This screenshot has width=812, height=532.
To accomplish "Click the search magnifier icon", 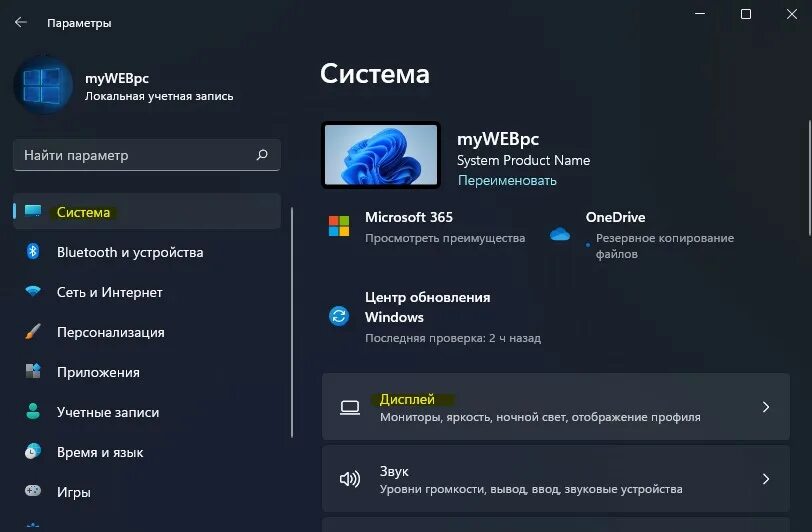I will pos(262,154).
